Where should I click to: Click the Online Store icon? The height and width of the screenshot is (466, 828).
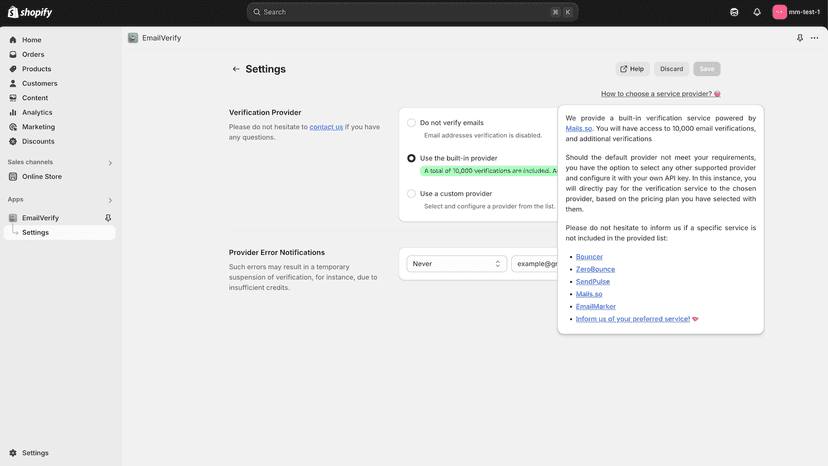(13, 176)
